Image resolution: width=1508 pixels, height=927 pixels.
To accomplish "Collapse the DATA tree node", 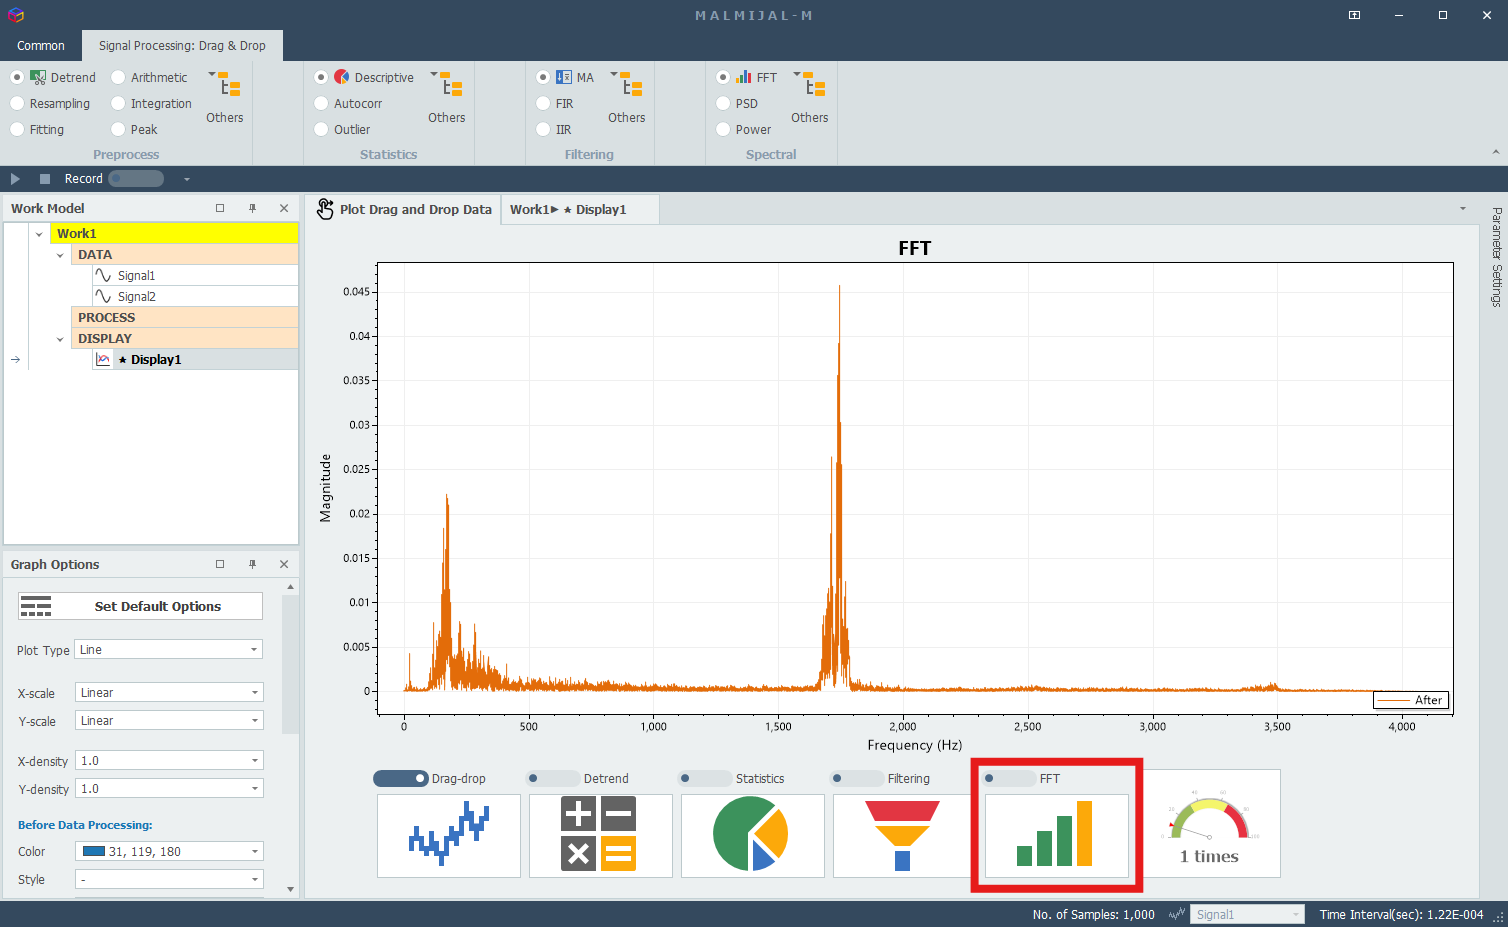I will [60, 255].
